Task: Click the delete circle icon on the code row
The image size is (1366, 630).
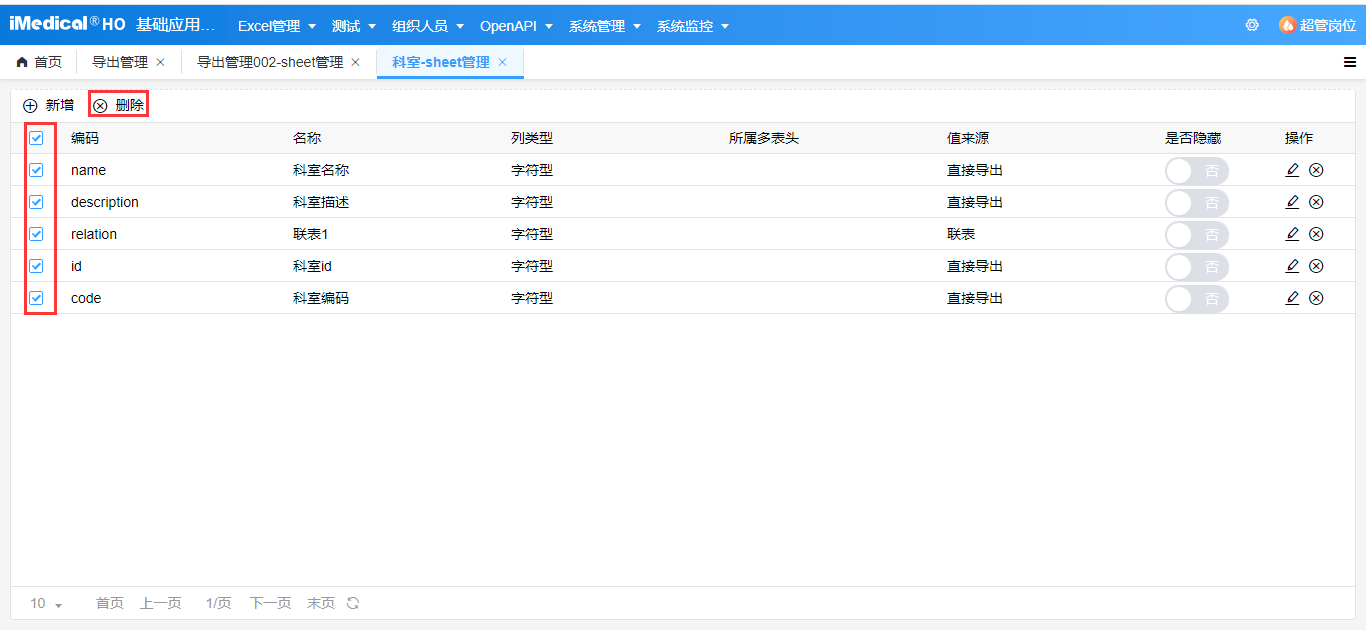Action: pos(1316,298)
